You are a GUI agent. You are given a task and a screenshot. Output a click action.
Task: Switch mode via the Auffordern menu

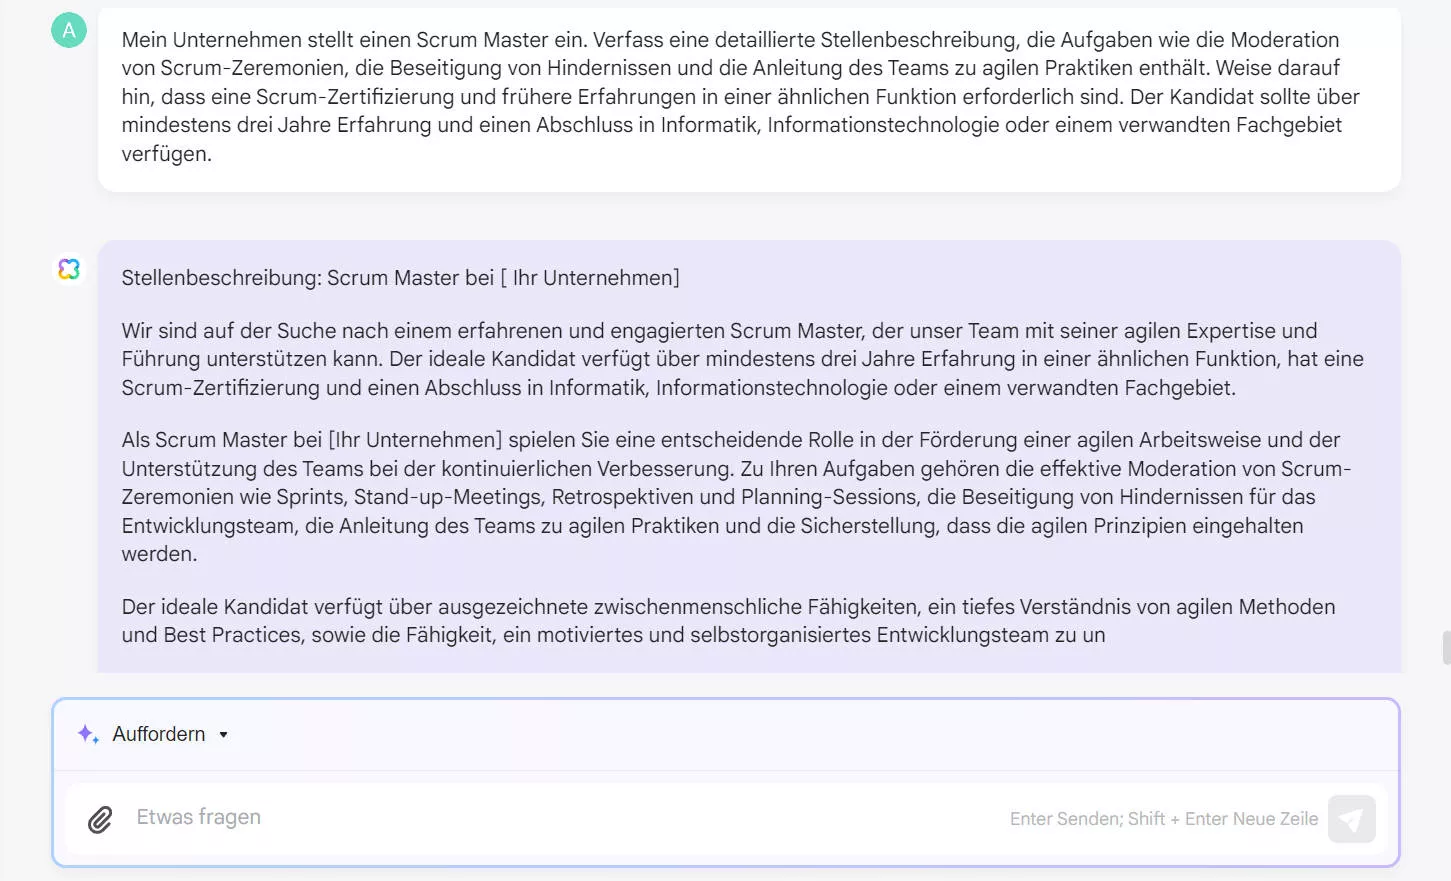(x=160, y=733)
